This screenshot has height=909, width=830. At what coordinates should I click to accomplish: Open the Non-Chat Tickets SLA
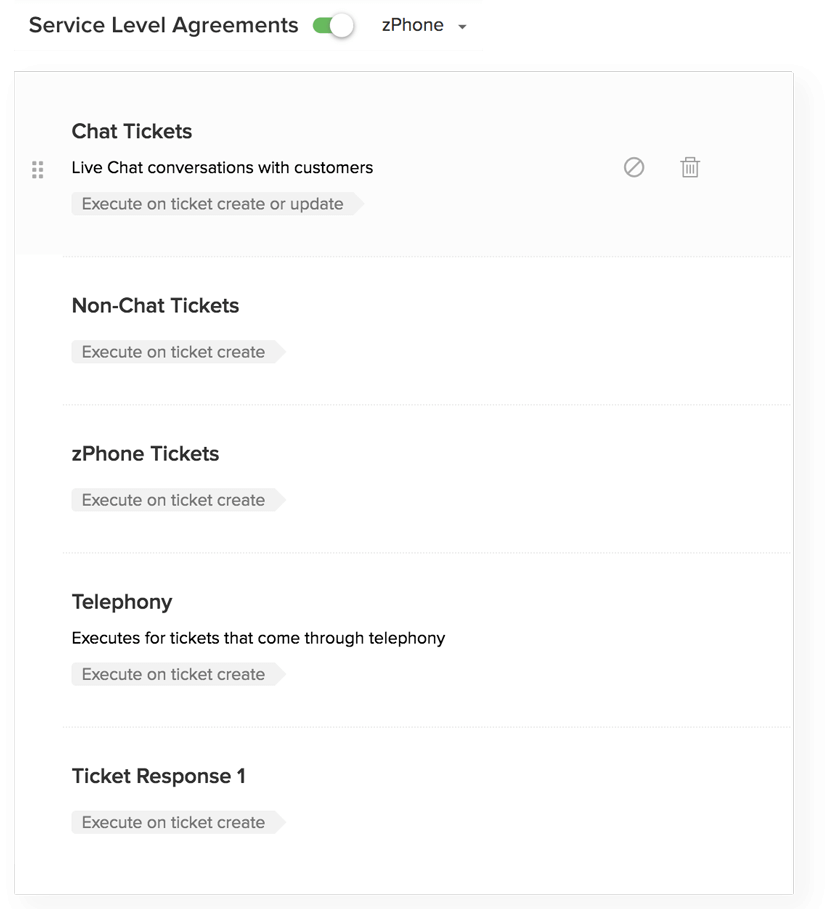pyautogui.click(x=155, y=306)
